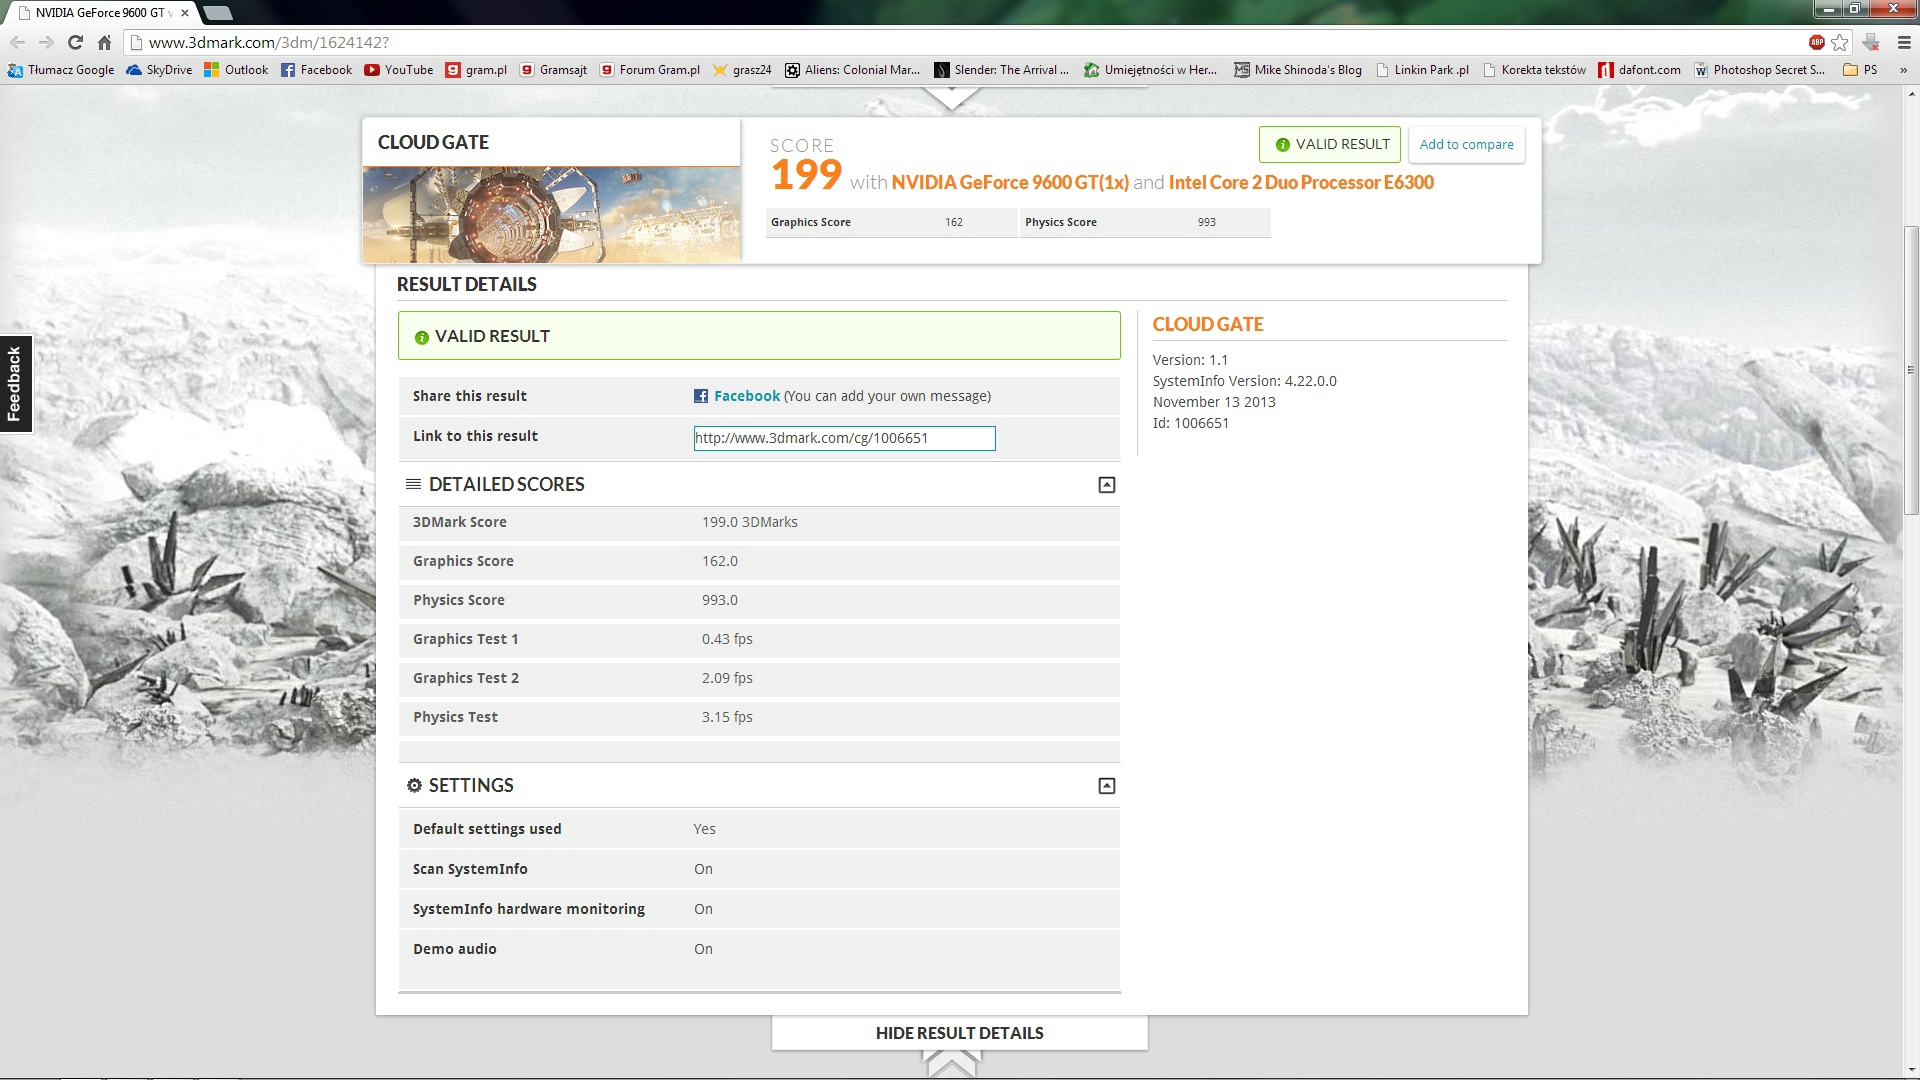
Task: Click the browser back arrow
Action: 17,42
